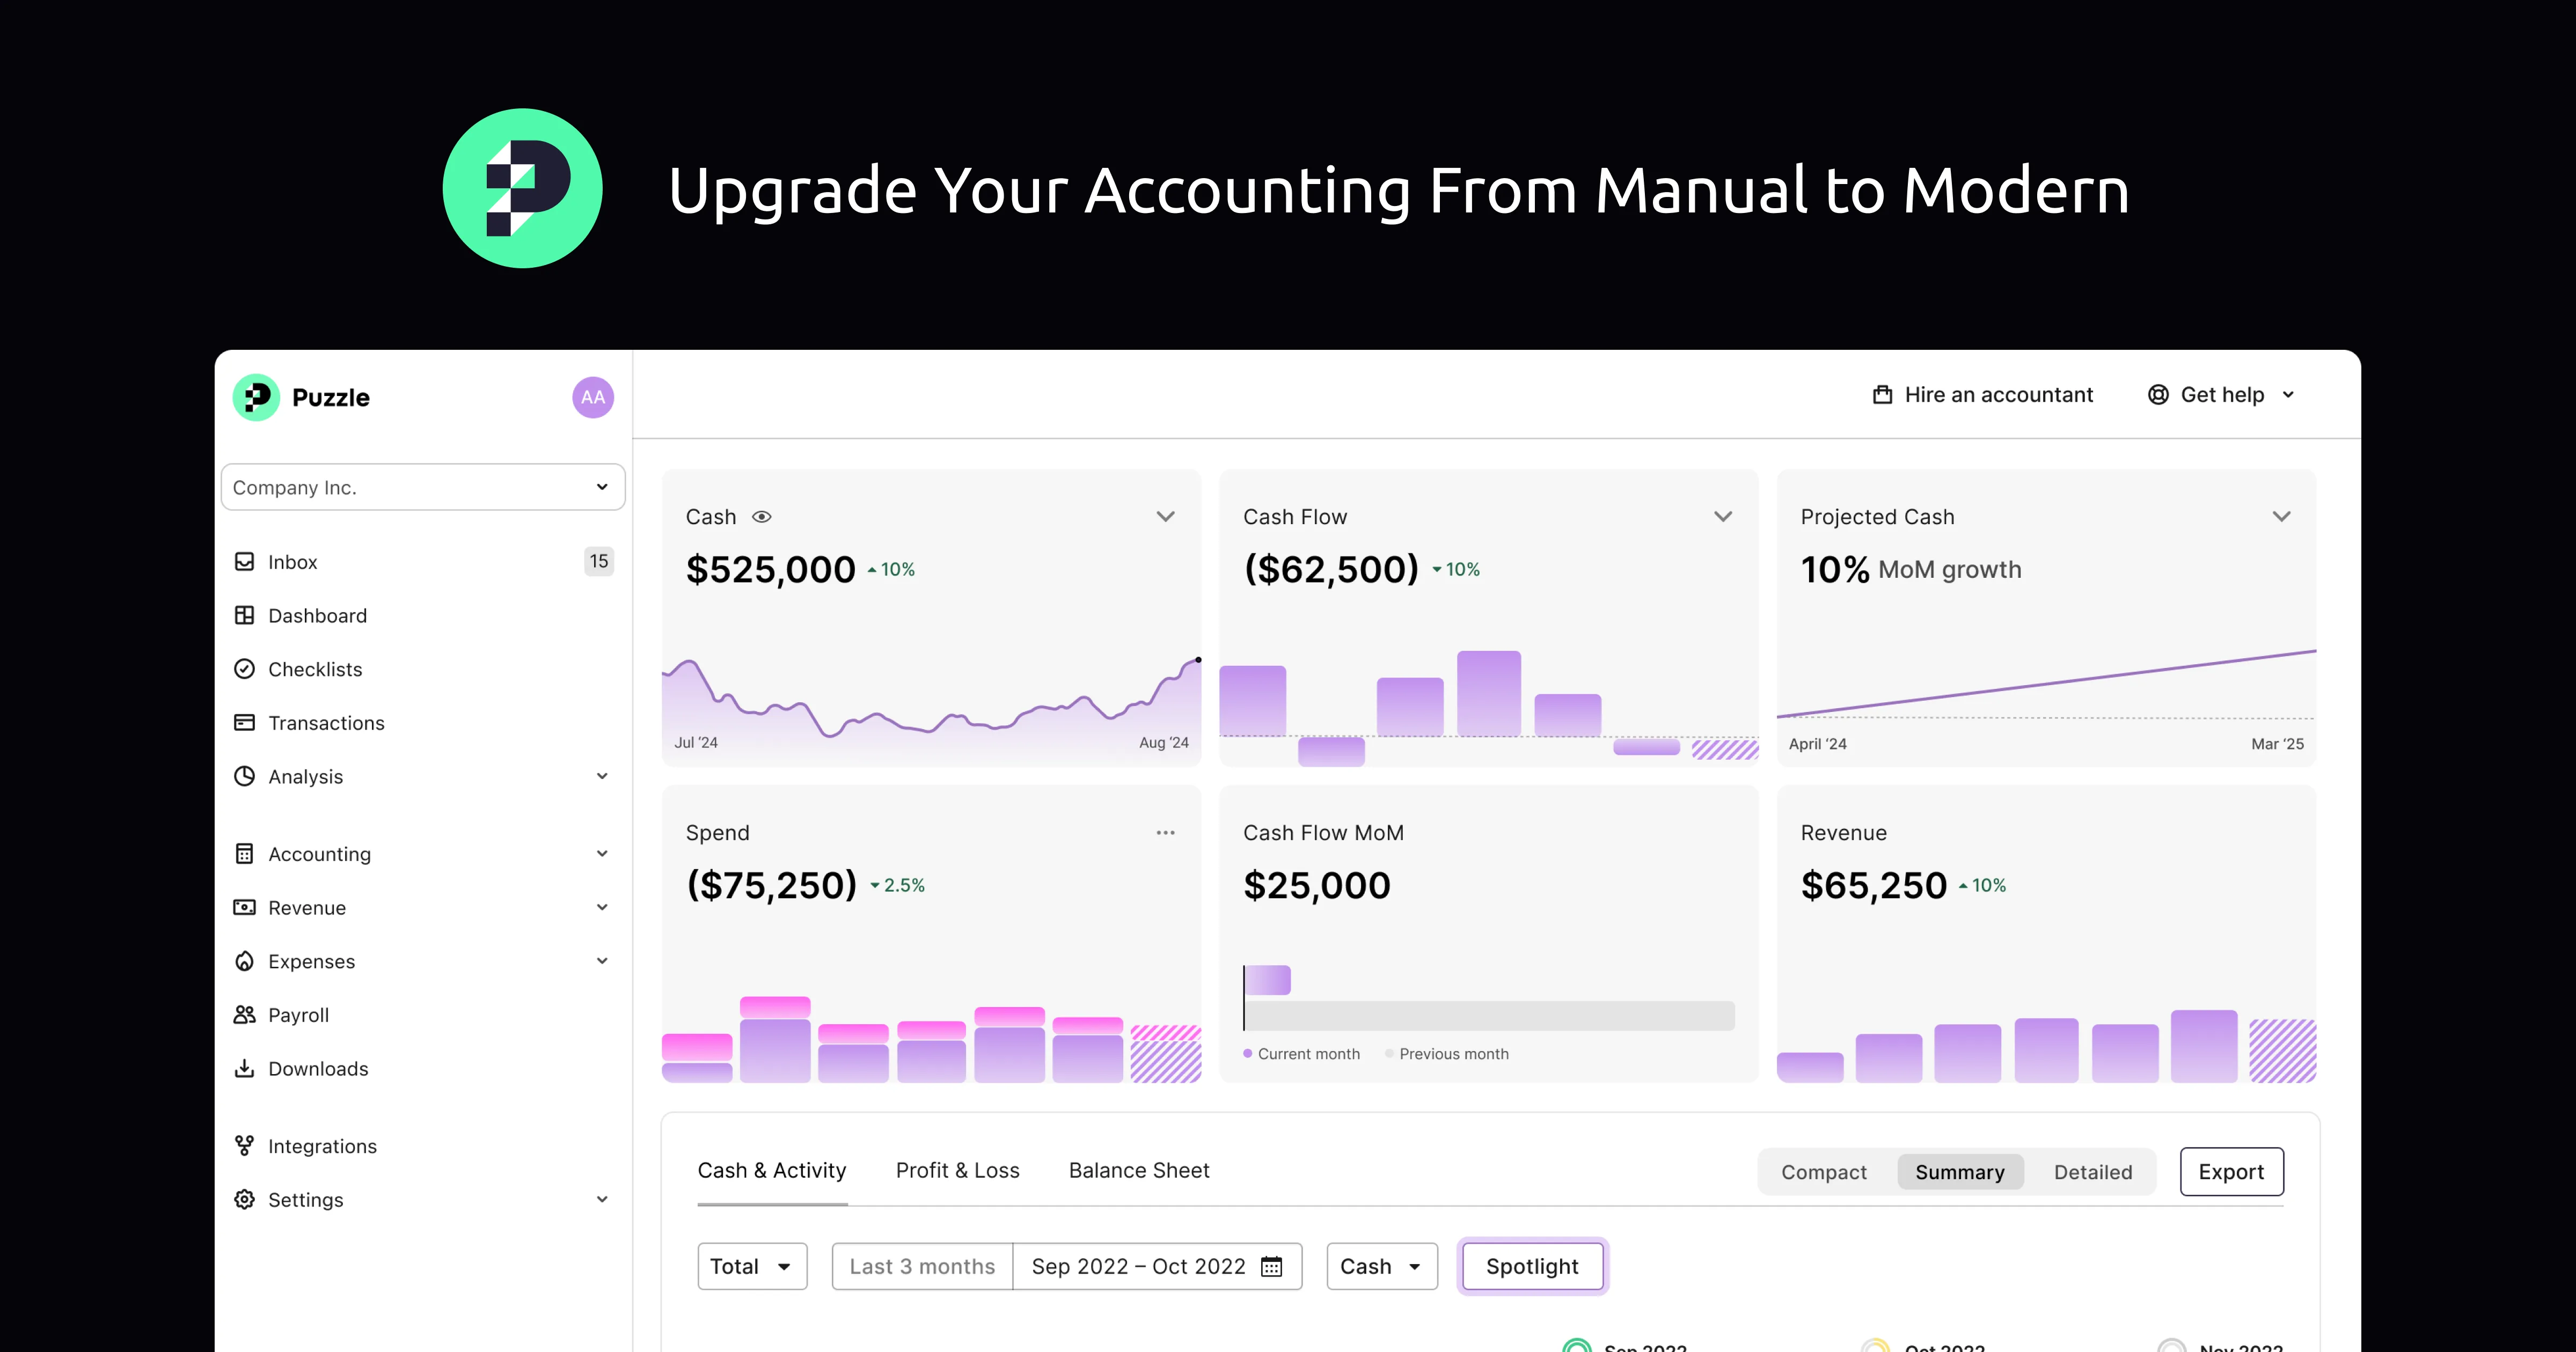The width and height of the screenshot is (2576, 1352).
Task: Open the Balance Sheet tab
Action: point(1139,1170)
